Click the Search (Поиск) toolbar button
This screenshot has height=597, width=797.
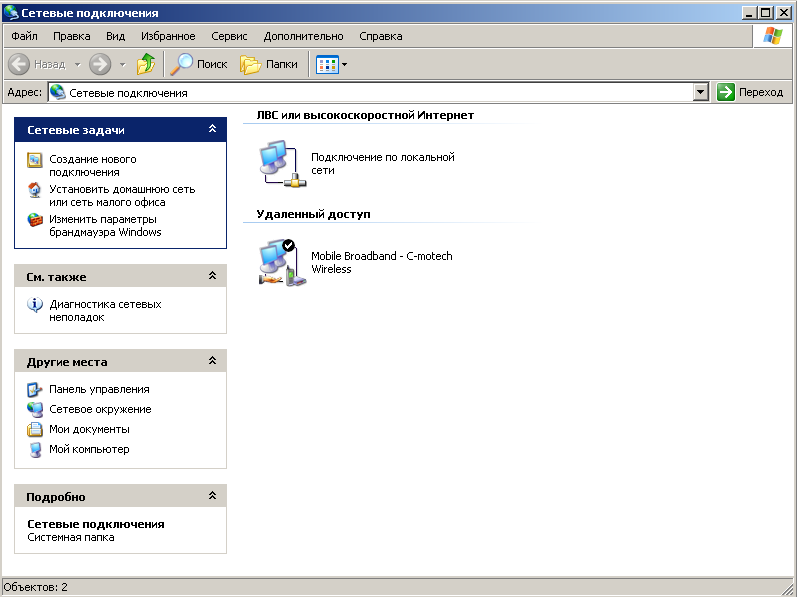[199, 64]
